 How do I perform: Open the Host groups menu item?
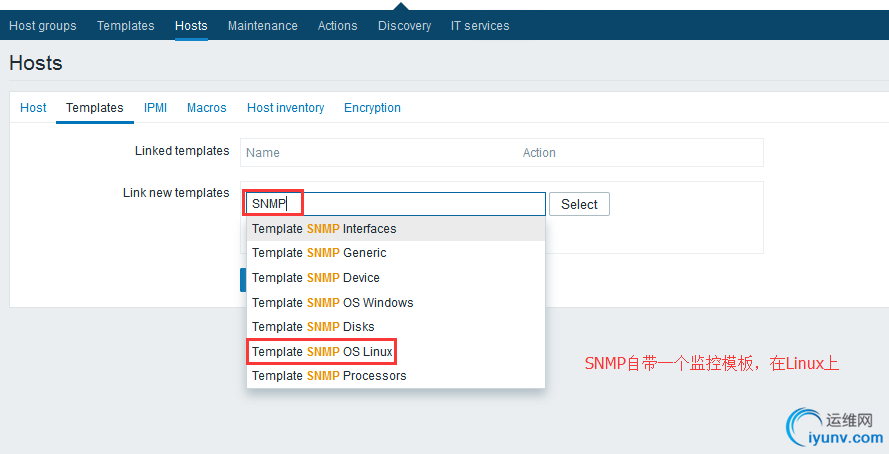(x=42, y=26)
